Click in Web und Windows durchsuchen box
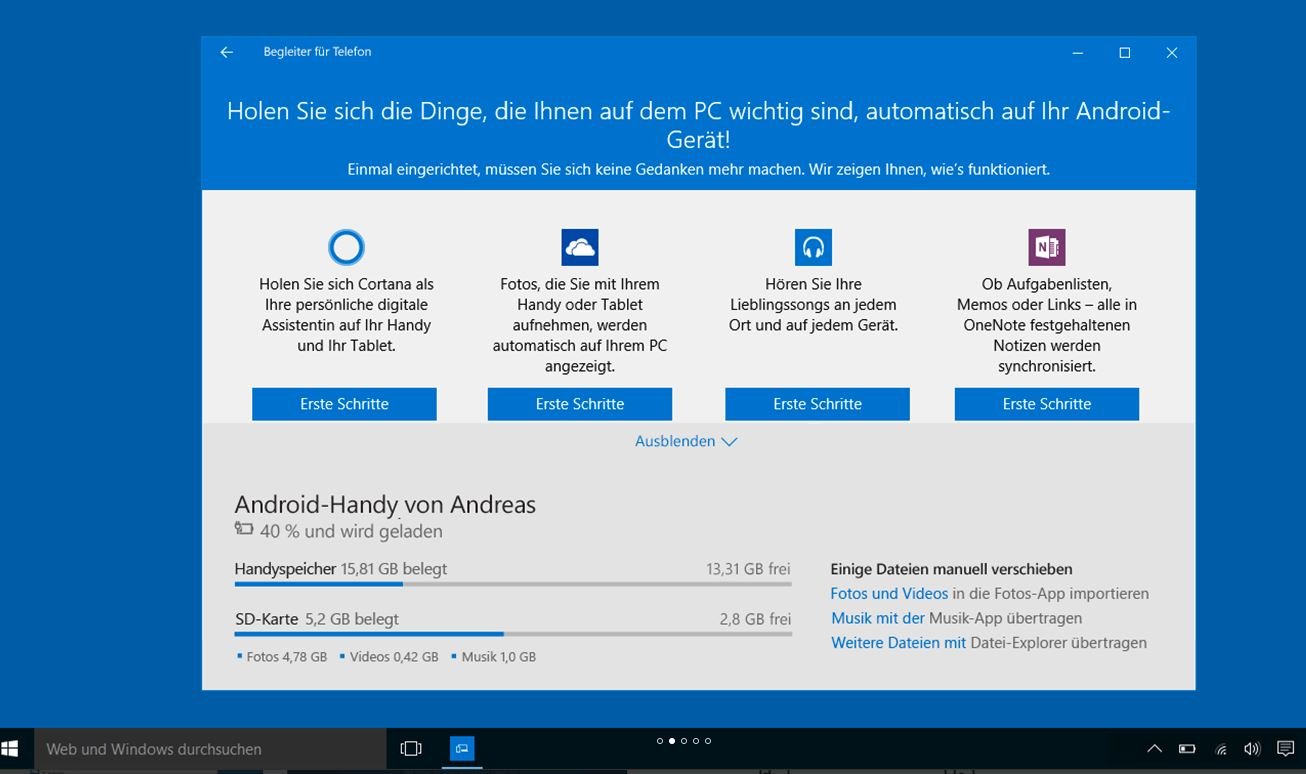1306x774 pixels. pos(210,749)
